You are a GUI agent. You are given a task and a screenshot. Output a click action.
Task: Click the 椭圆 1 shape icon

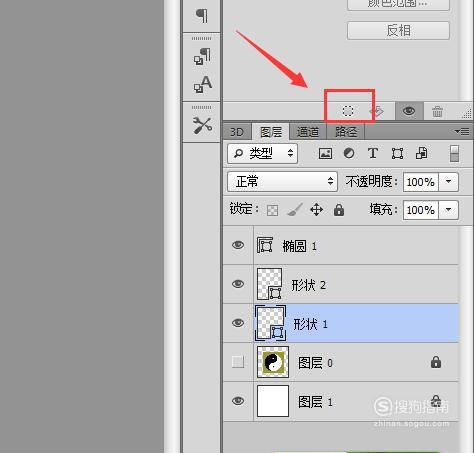(x=265, y=245)
